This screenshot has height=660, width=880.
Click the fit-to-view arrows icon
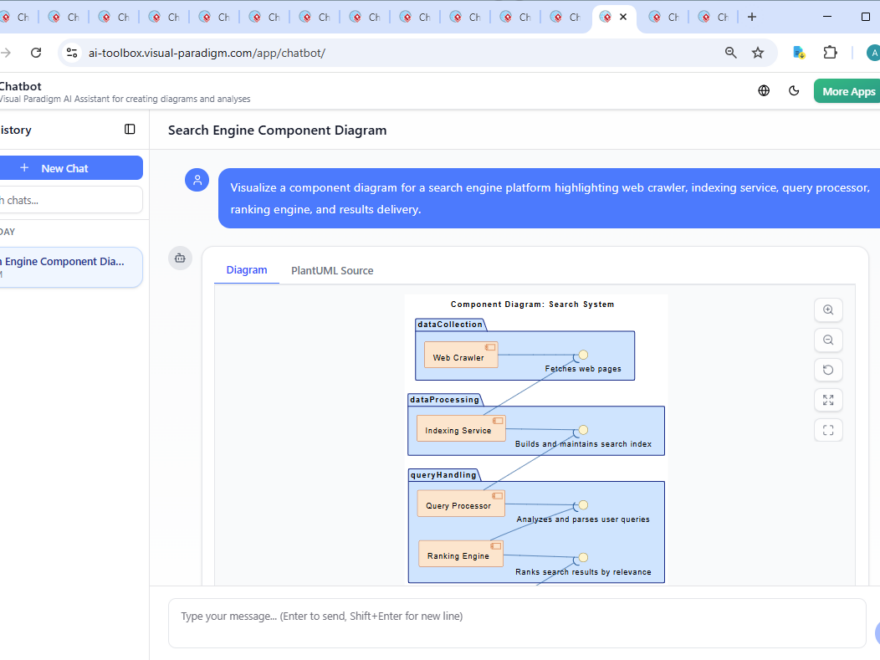tap(828, 400)
